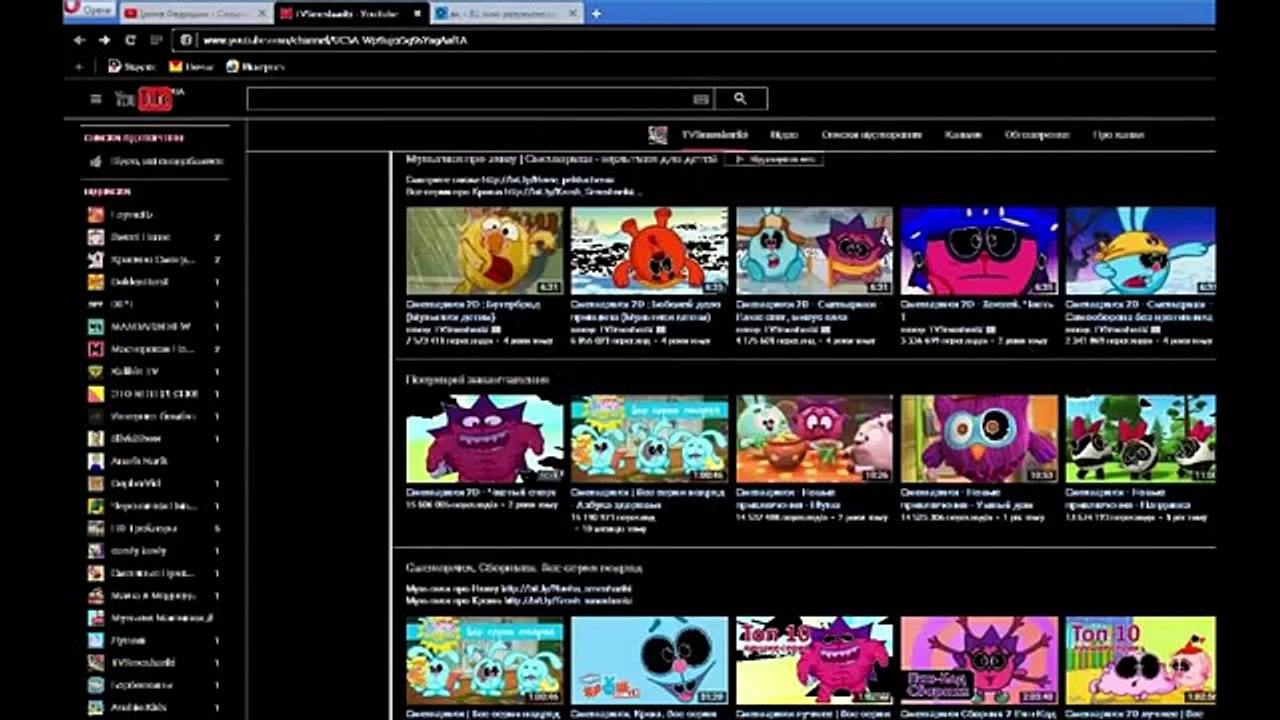Play the rabbit, pink character and pig thumbnail
Screen dimensions: 1280x720
coord(814,439)
